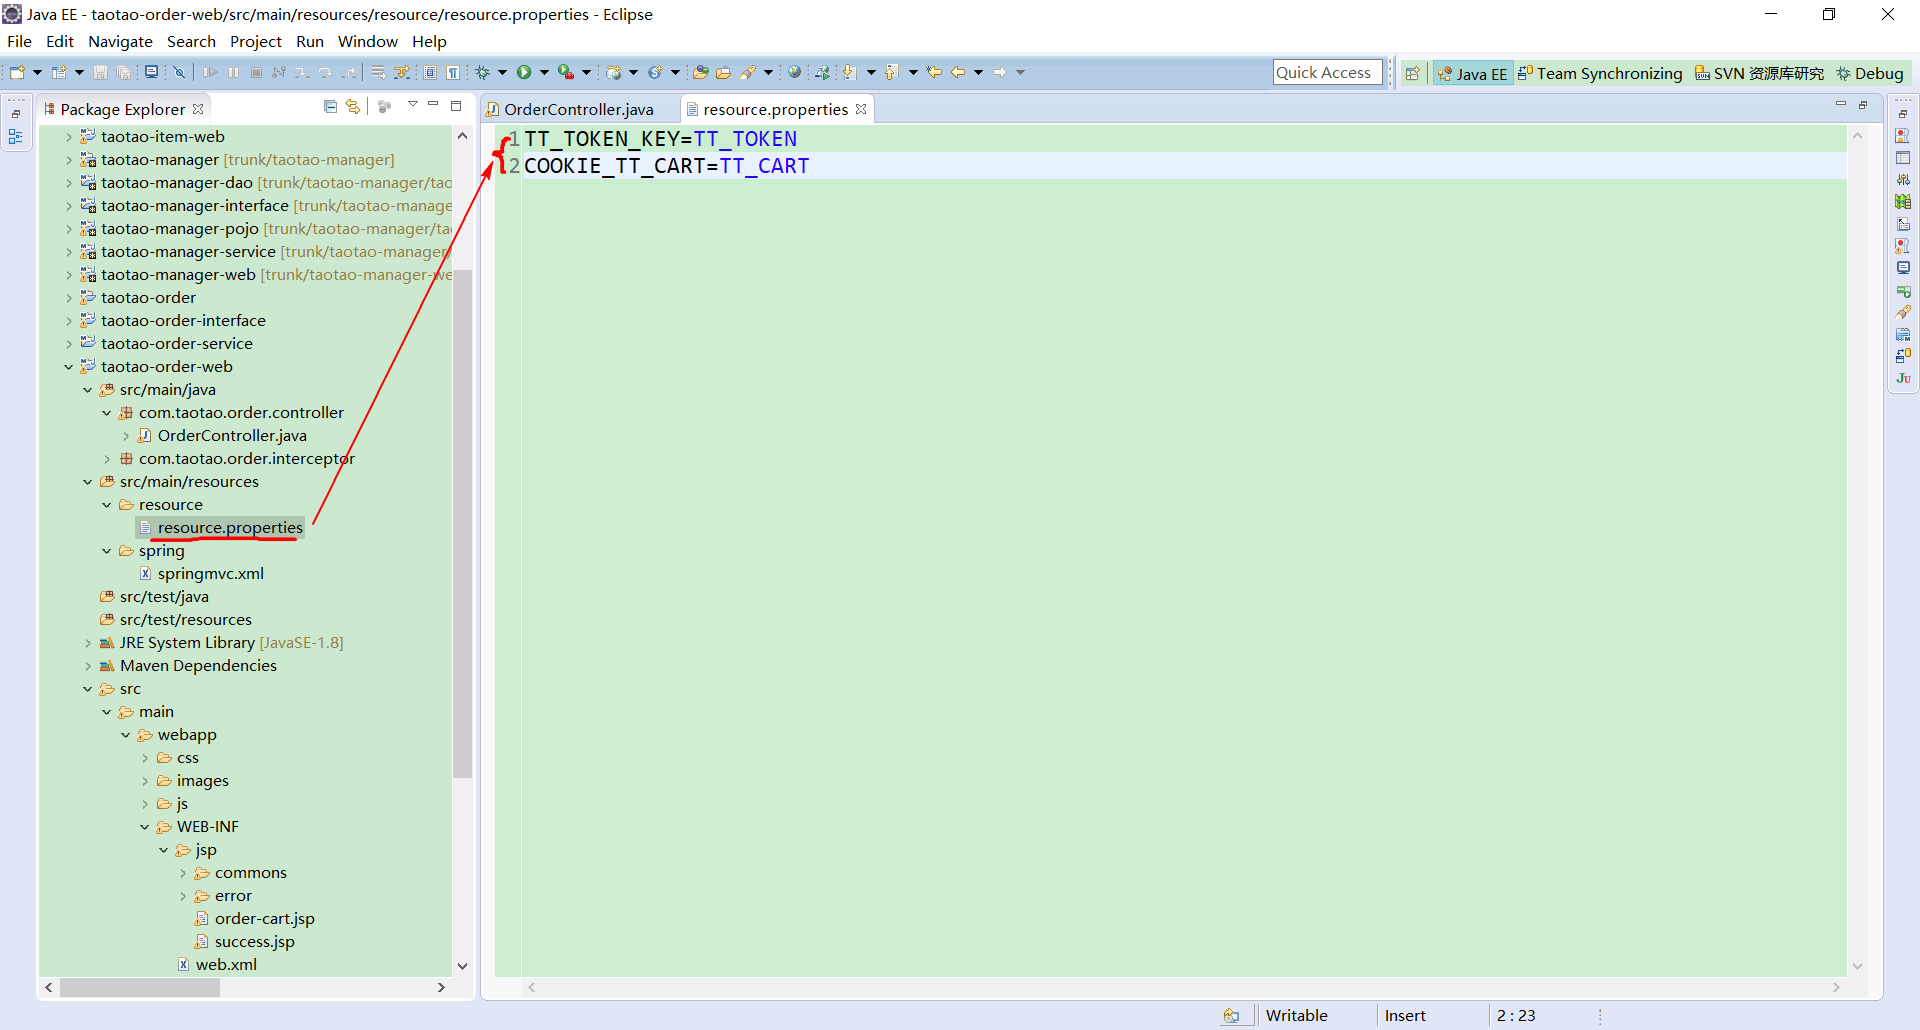Minimize the Package Explorer panel
Image resolution: width=1920 pixels, height=1030 pixels.
coord(433,105)
